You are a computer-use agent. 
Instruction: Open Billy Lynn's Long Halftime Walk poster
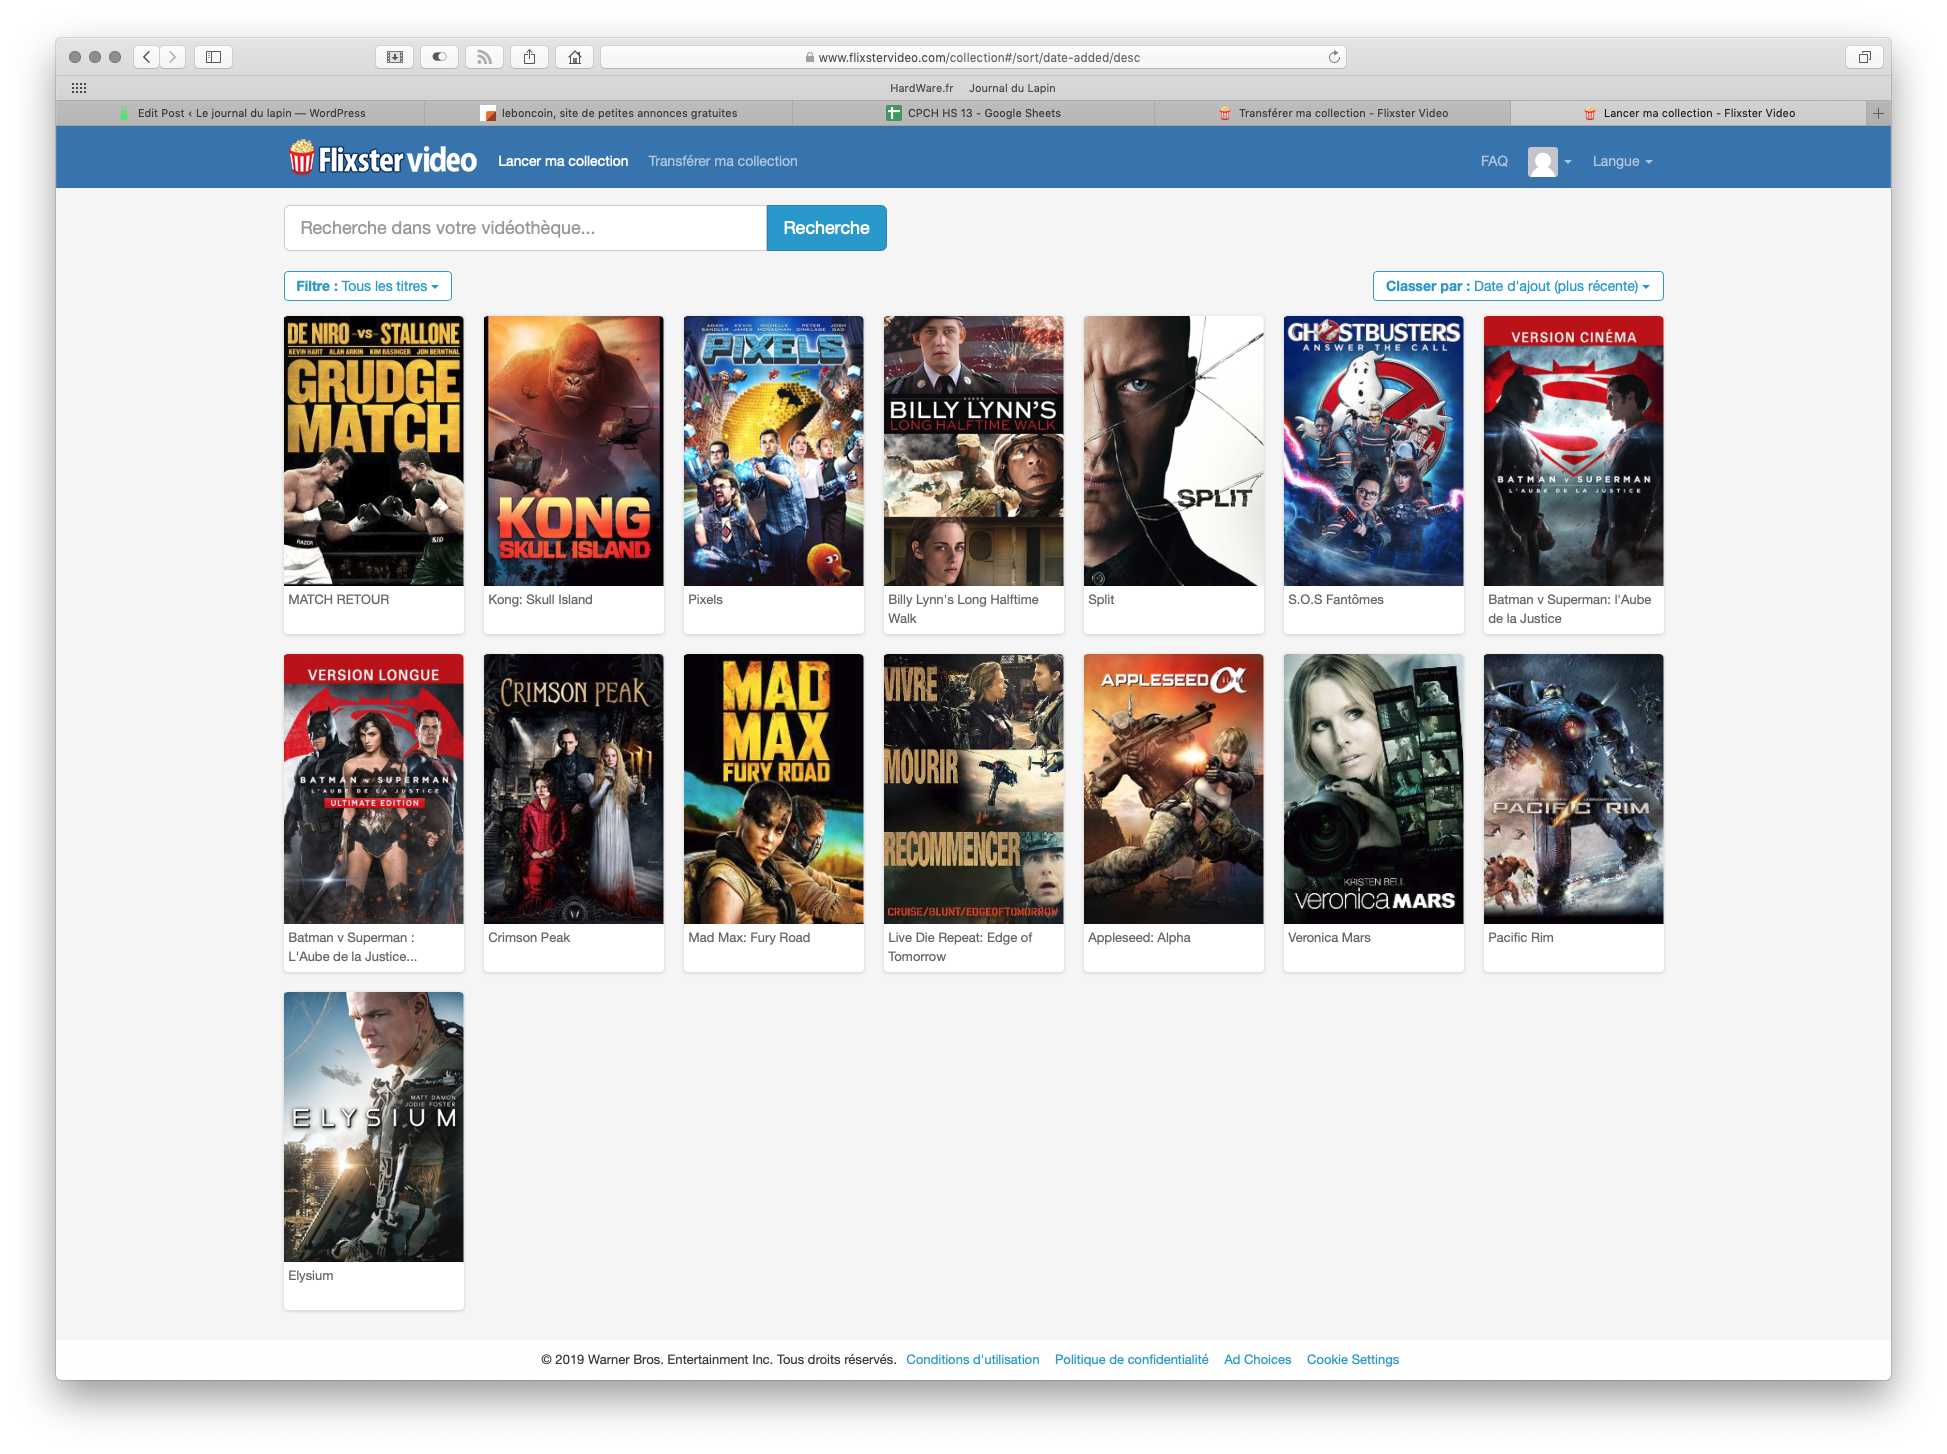[973, 451]
